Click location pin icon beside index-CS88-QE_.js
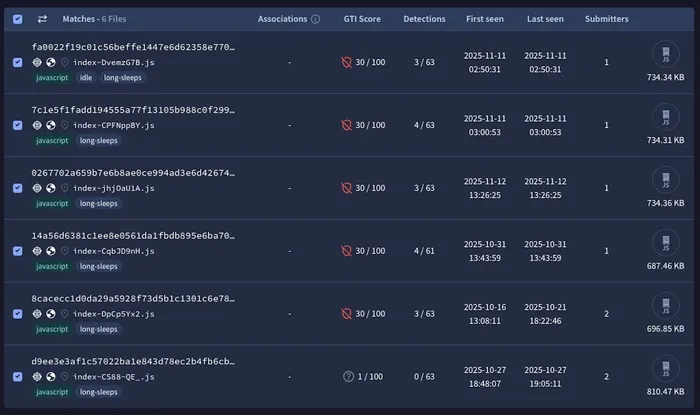The image size is (700, 415). (64, 377)
